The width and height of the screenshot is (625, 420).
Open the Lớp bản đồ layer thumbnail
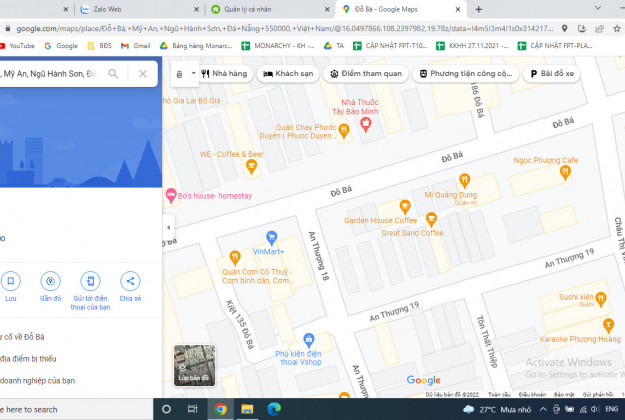tap(195, 365)
